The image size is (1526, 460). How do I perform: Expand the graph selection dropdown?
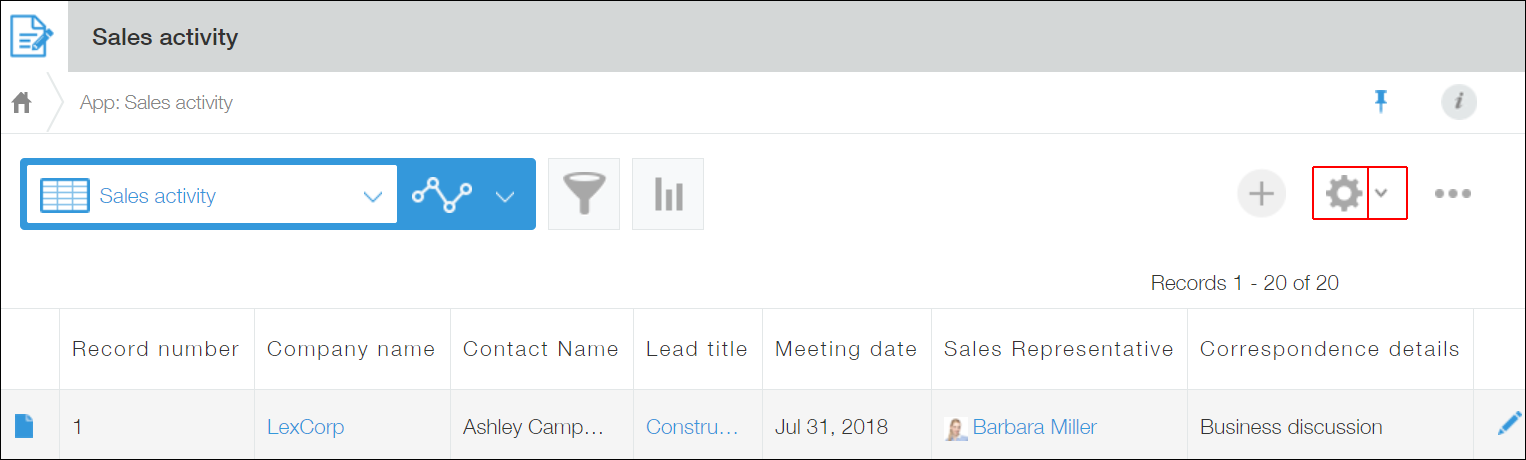505,196
